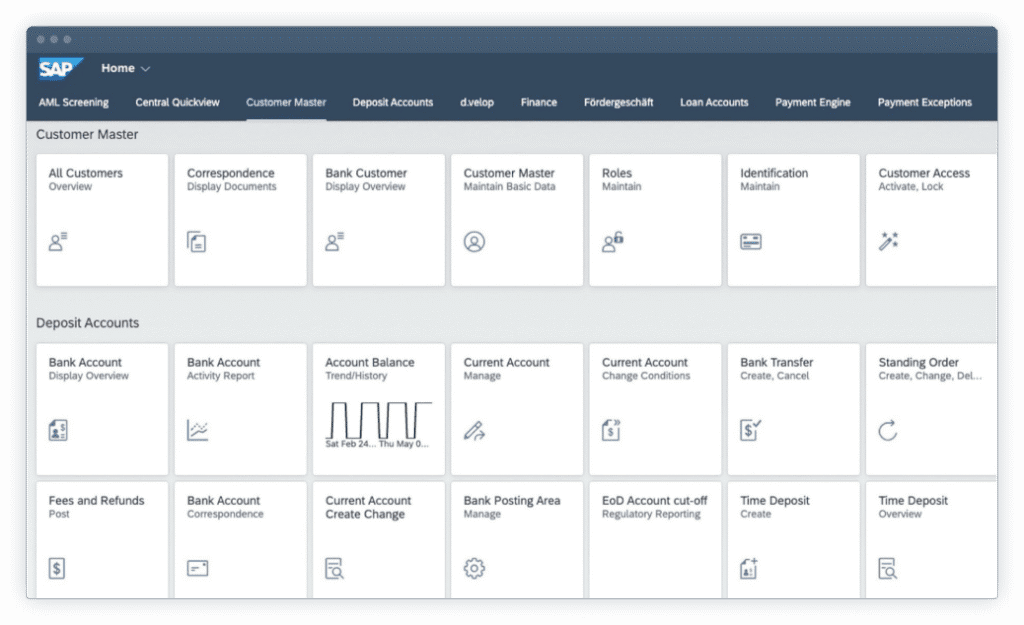This screenshot has height=625, width=1024.
Task: Click the Identification card icon
Action: (x=750, y=241)
